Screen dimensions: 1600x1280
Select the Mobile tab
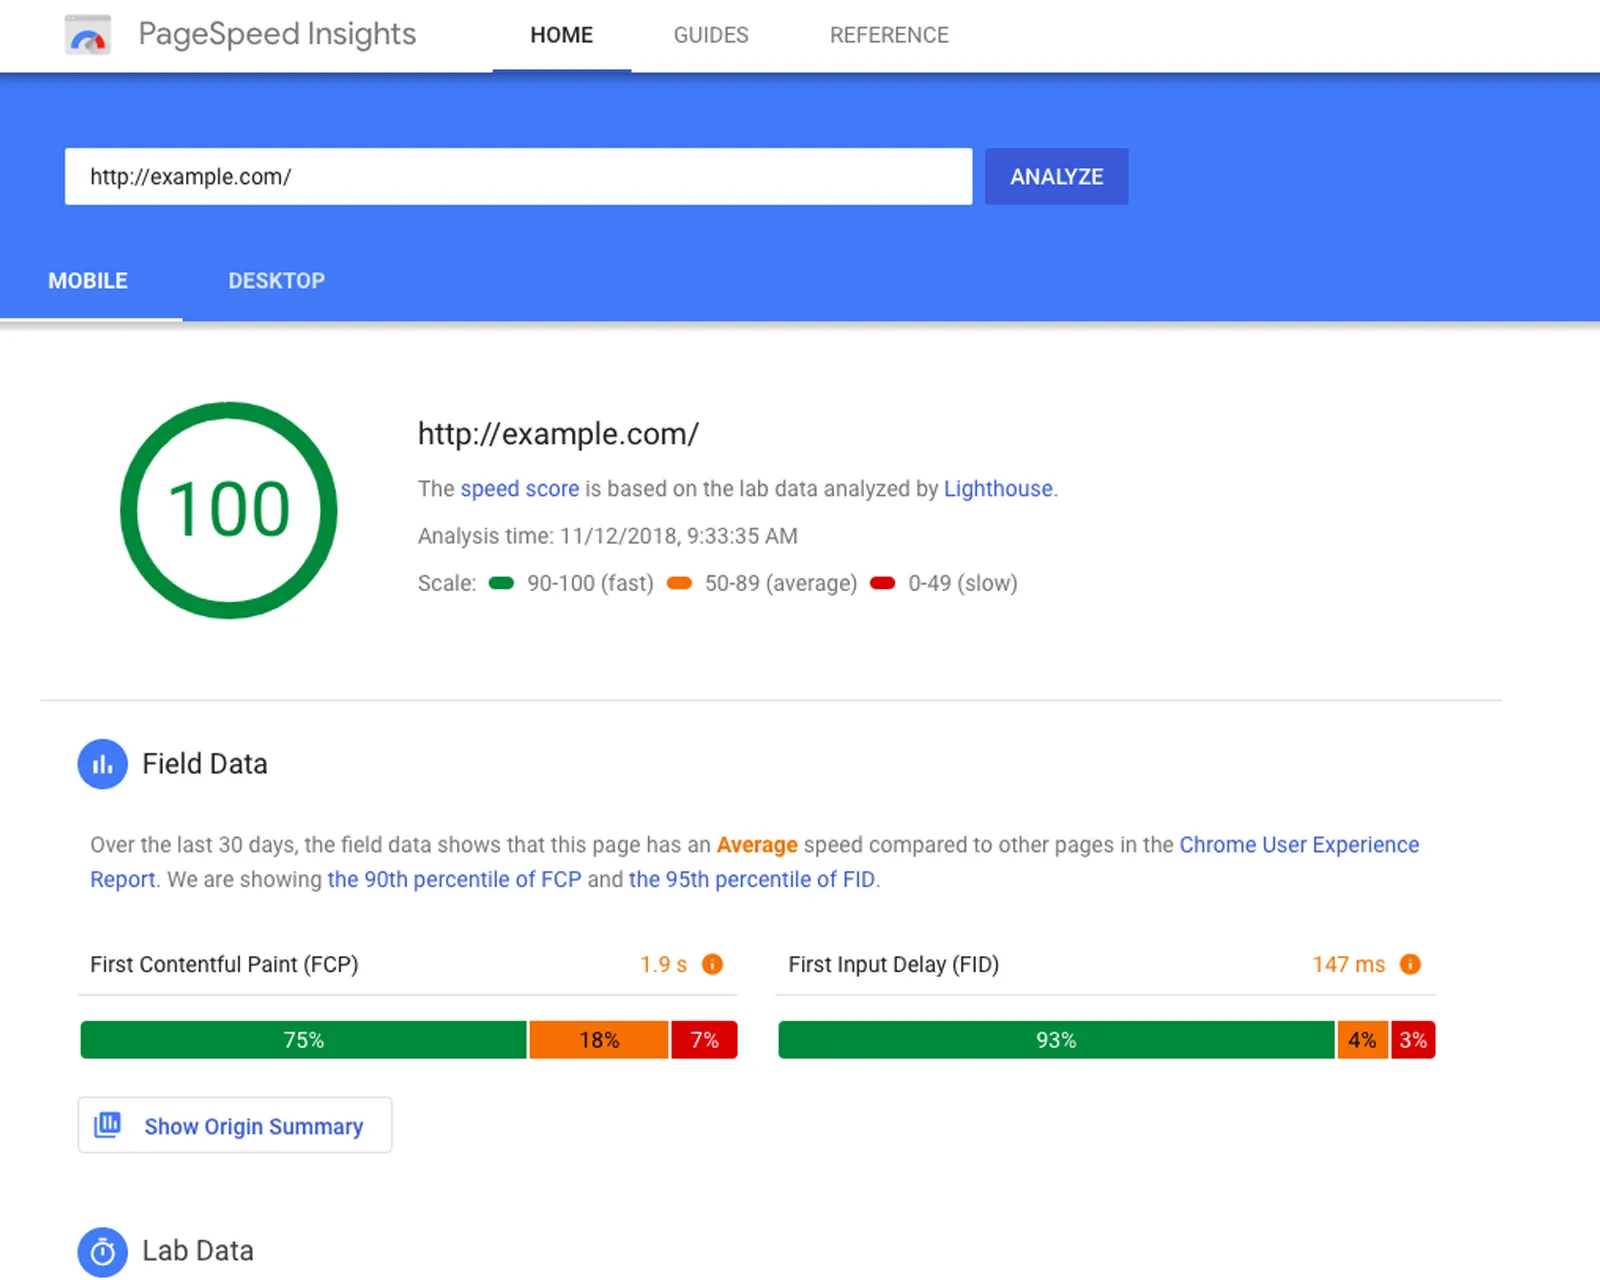(88, 281)
